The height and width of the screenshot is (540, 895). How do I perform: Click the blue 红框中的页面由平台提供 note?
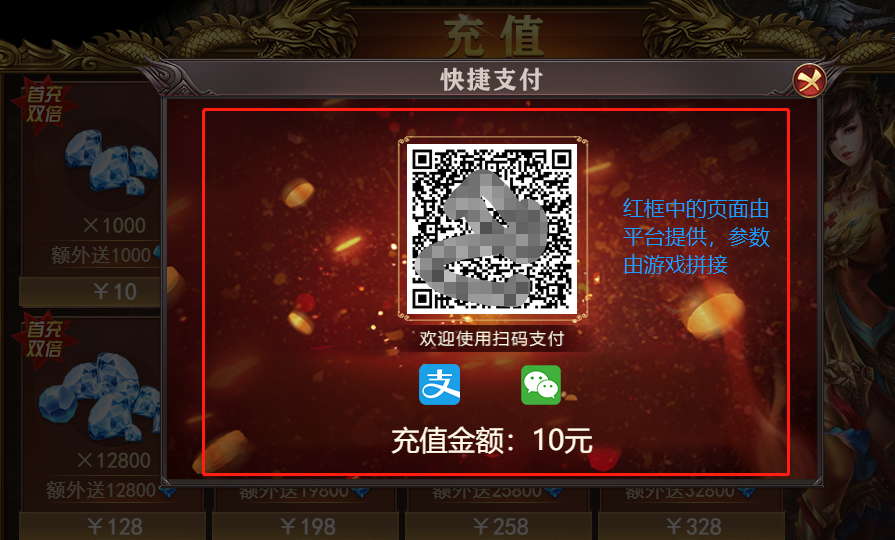pyautogui.click(x=696, y=236)
